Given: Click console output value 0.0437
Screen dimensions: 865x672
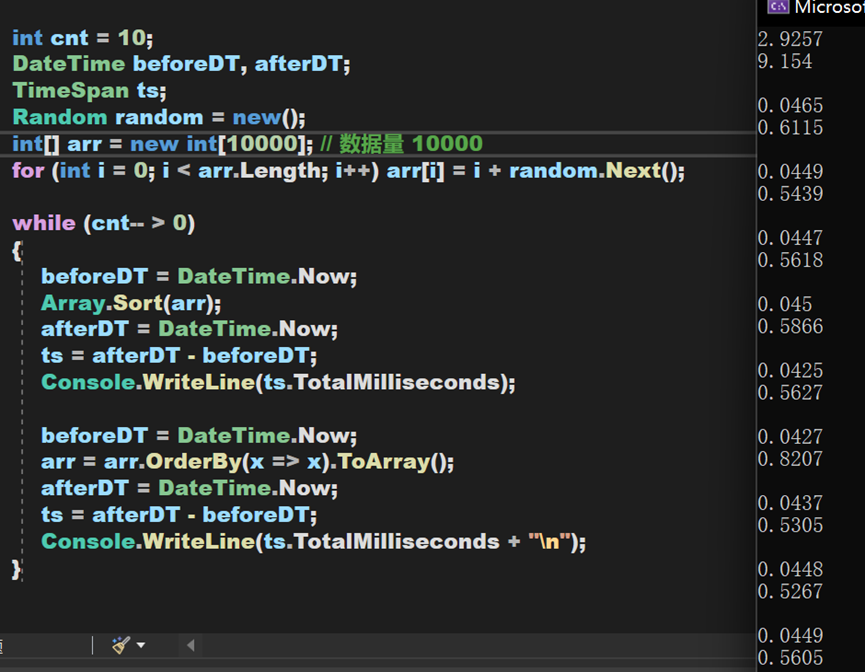Looking at the screenshot, I should (790, 503).
